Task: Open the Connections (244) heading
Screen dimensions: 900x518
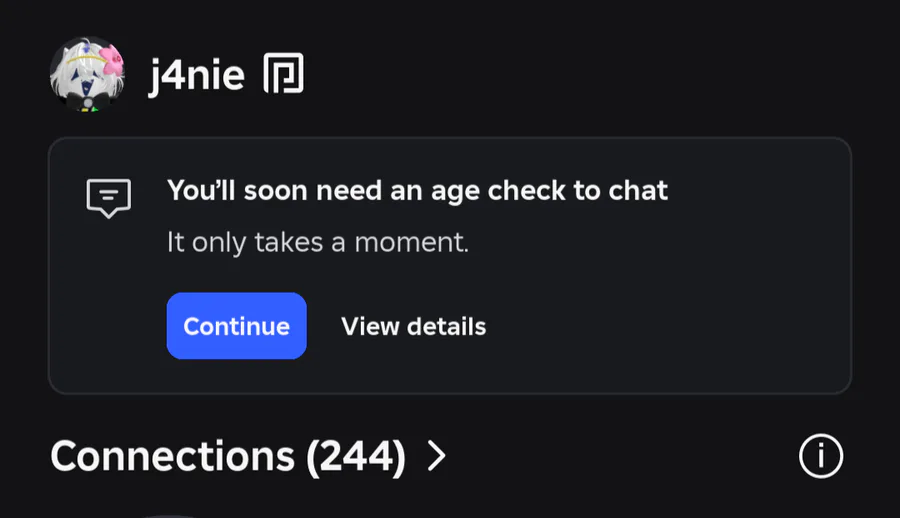Action: (228, 457)
